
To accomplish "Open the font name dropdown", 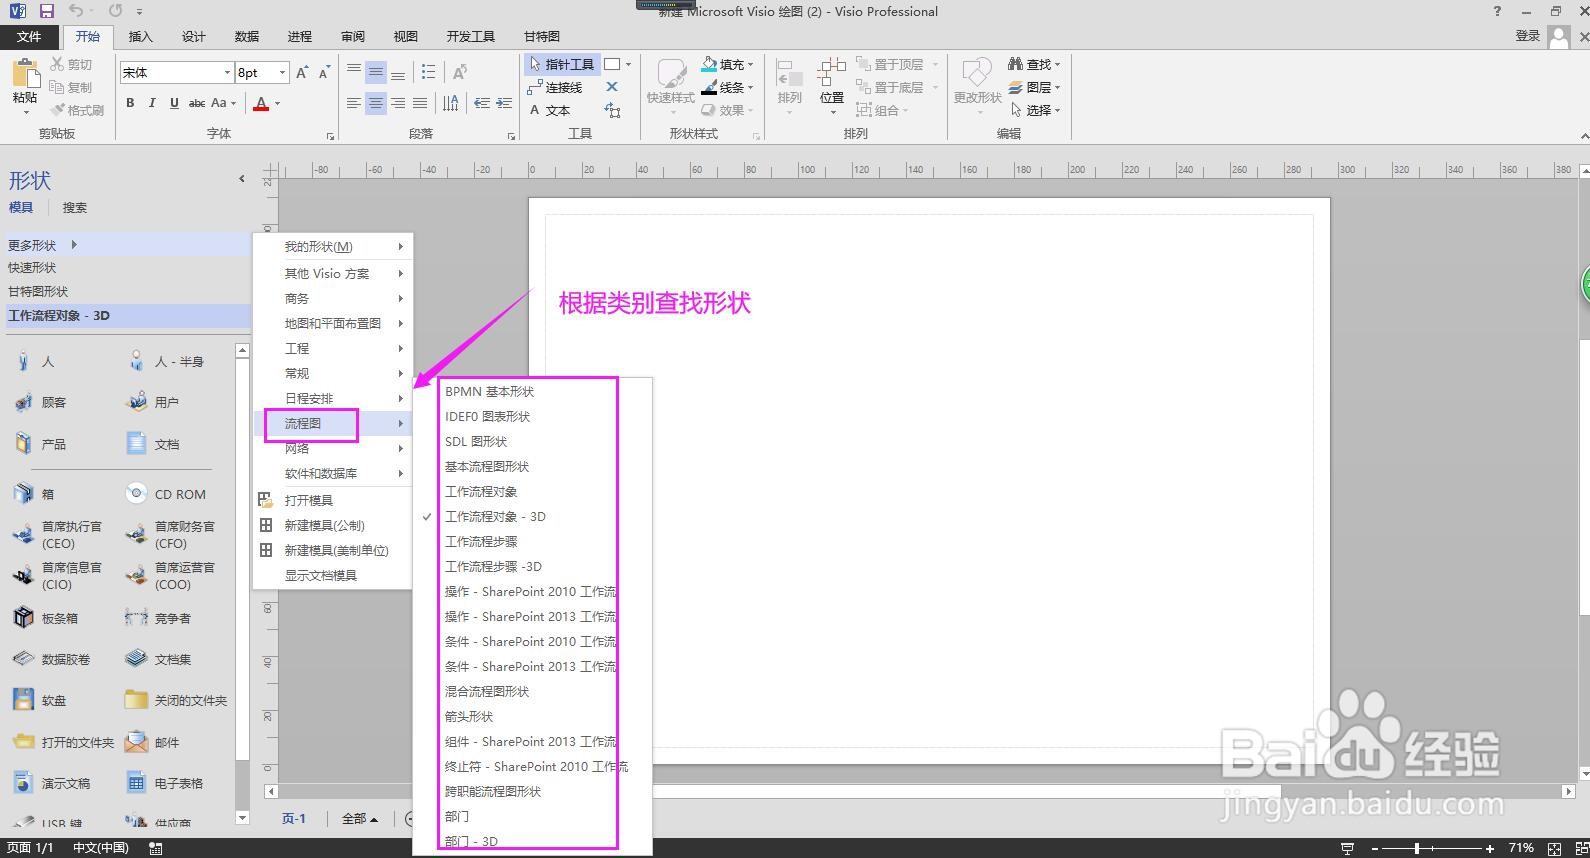I will tap(227, 72).
